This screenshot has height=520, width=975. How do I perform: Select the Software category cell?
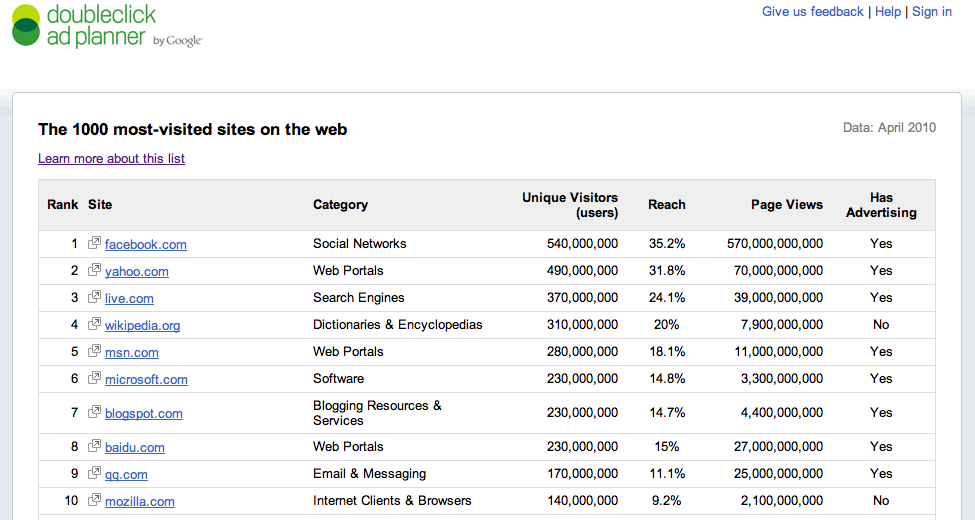tap(338, 378)
